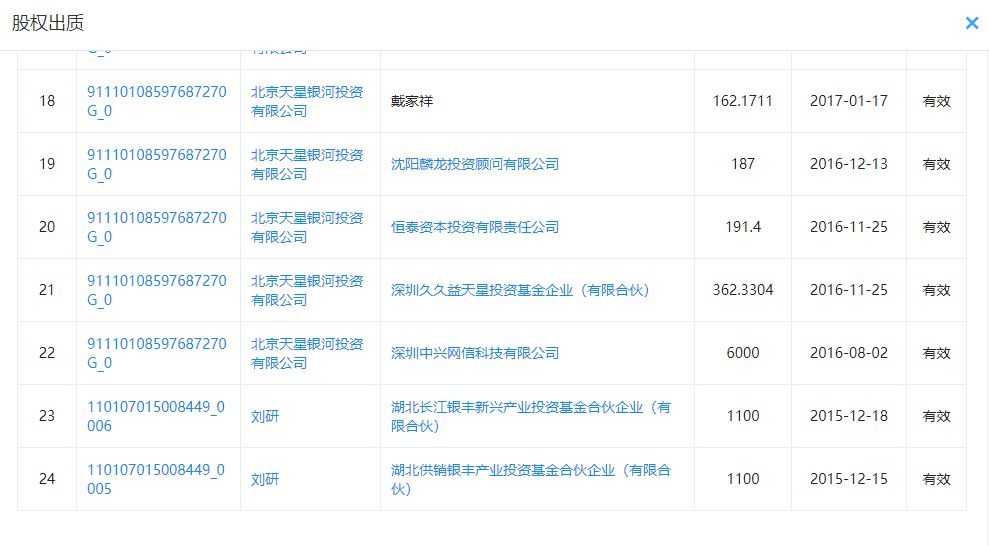The height and width of the screenshot is (546, 989).
Task: Click 北京天星银河投资有限公司 in row 18
Action: tap(307, 101)
